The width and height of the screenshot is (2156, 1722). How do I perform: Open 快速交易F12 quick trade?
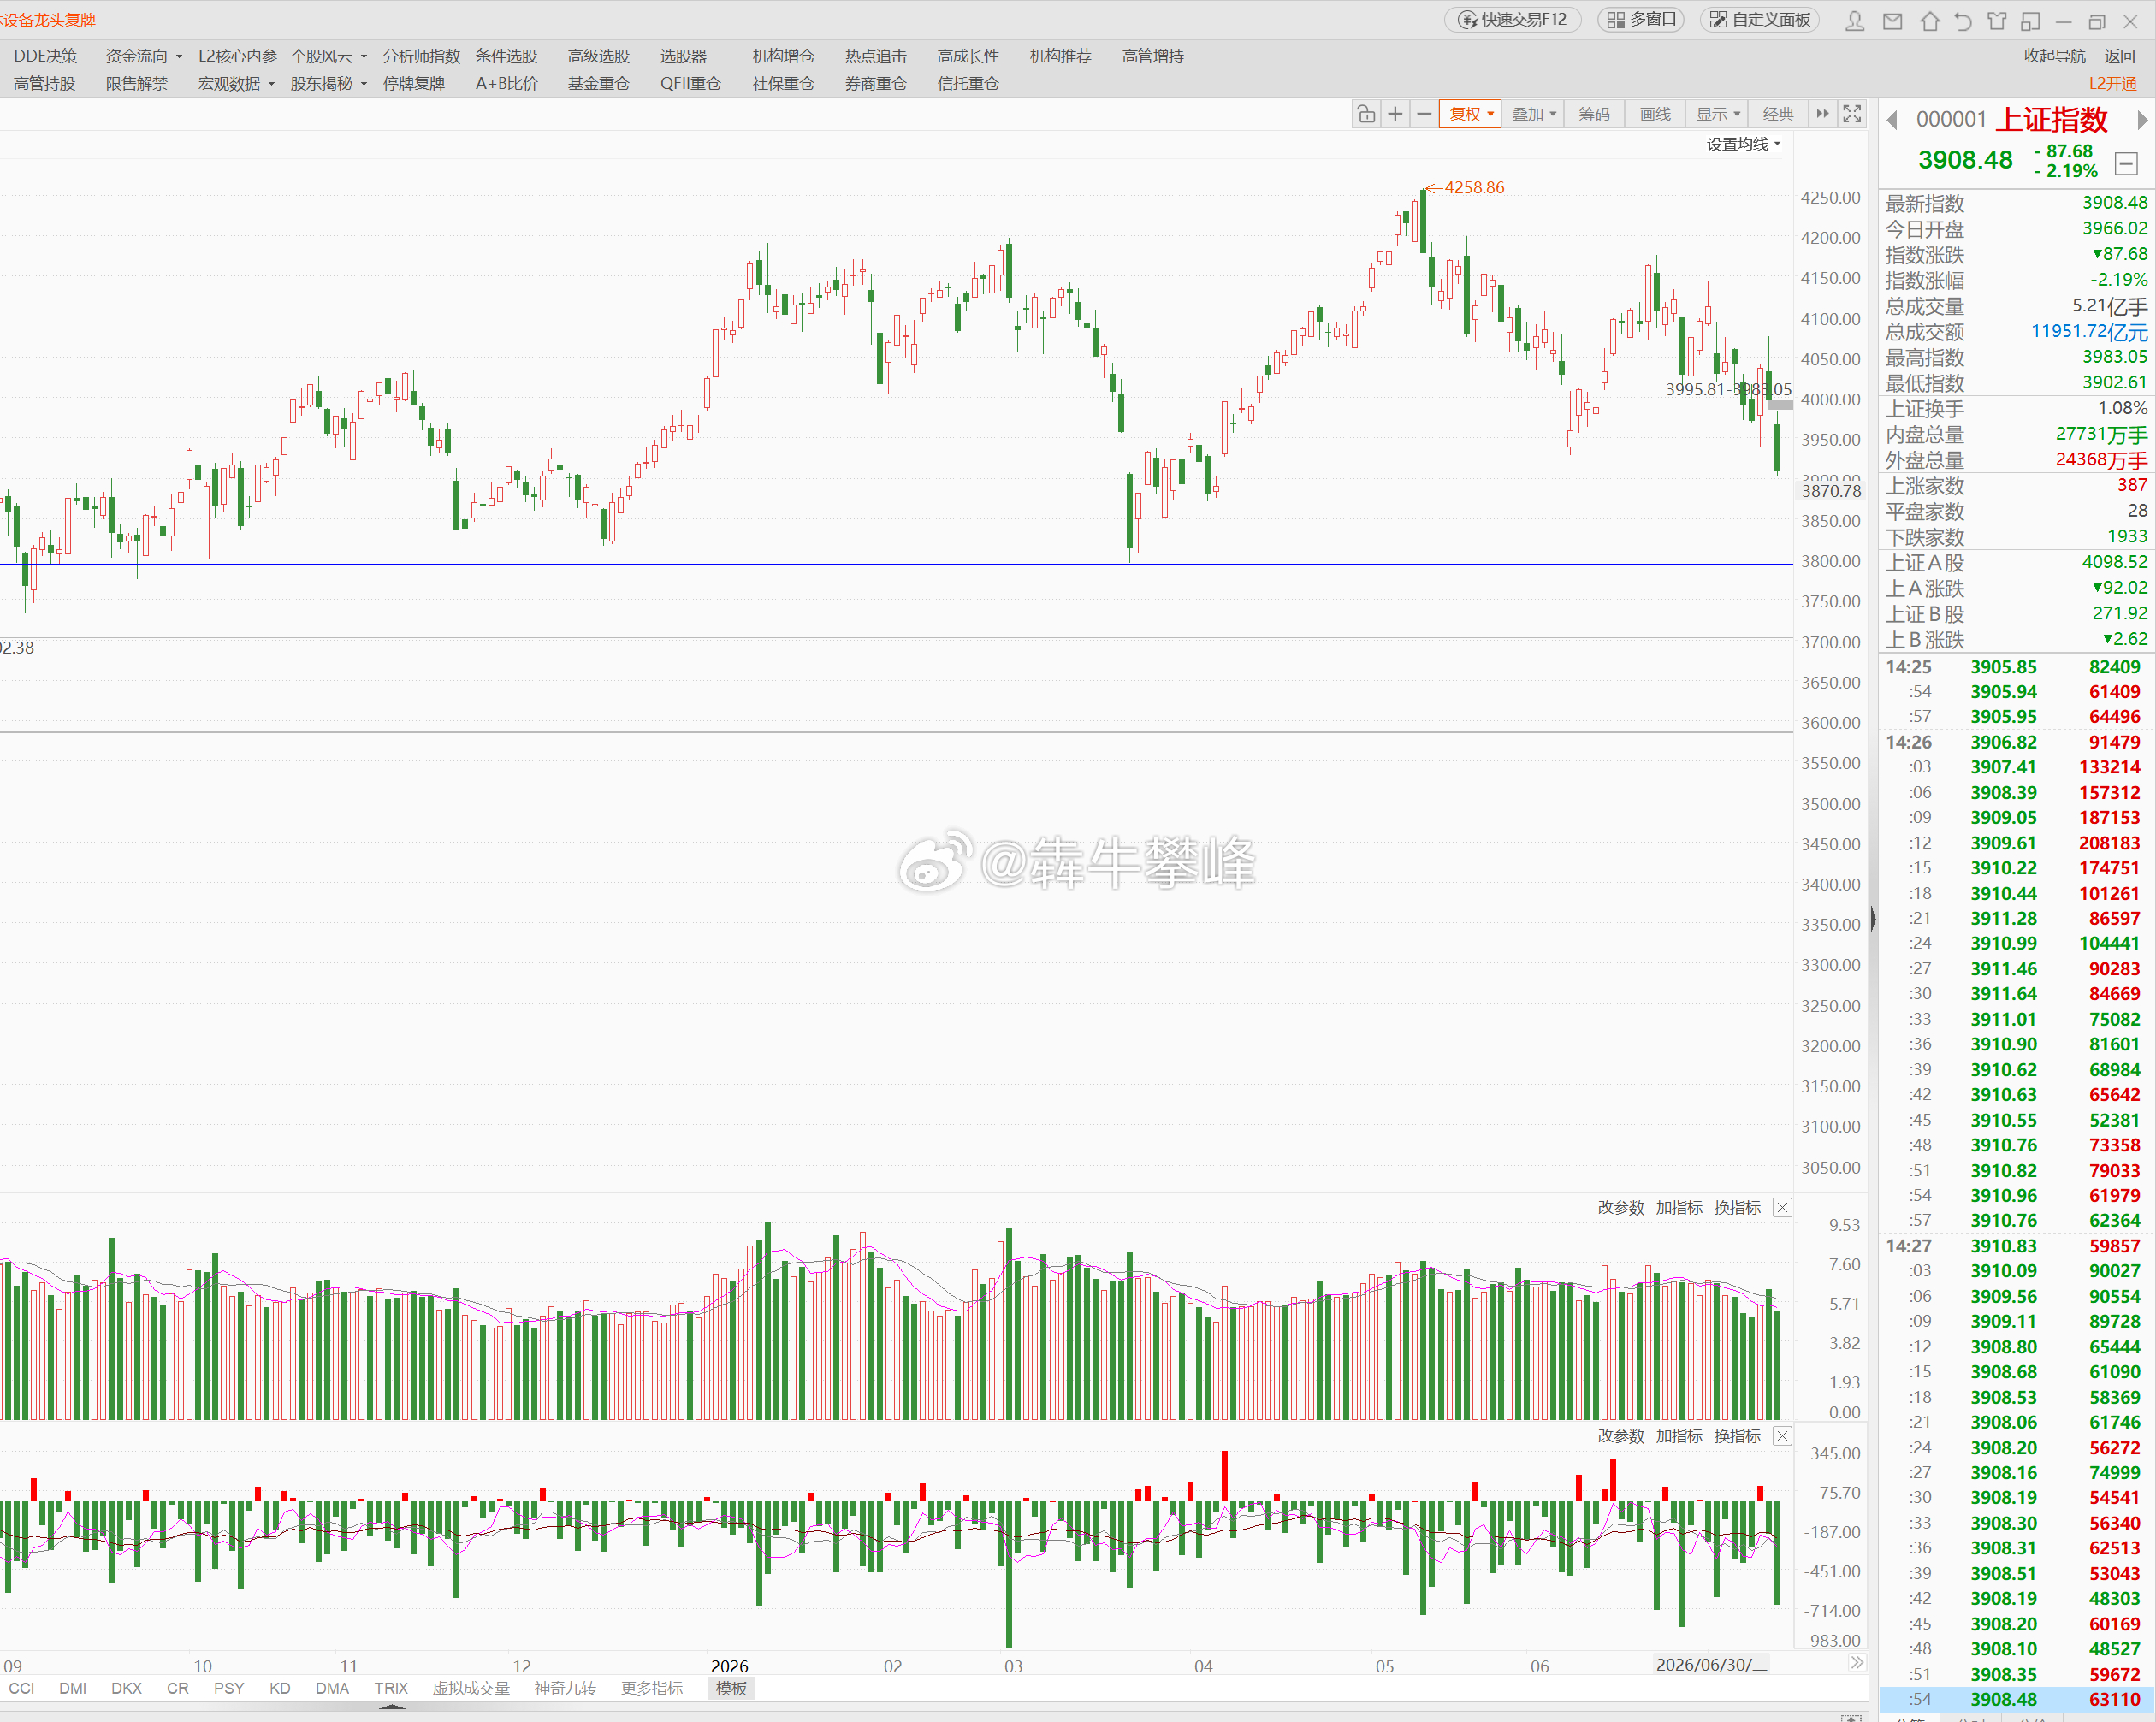1512,20
